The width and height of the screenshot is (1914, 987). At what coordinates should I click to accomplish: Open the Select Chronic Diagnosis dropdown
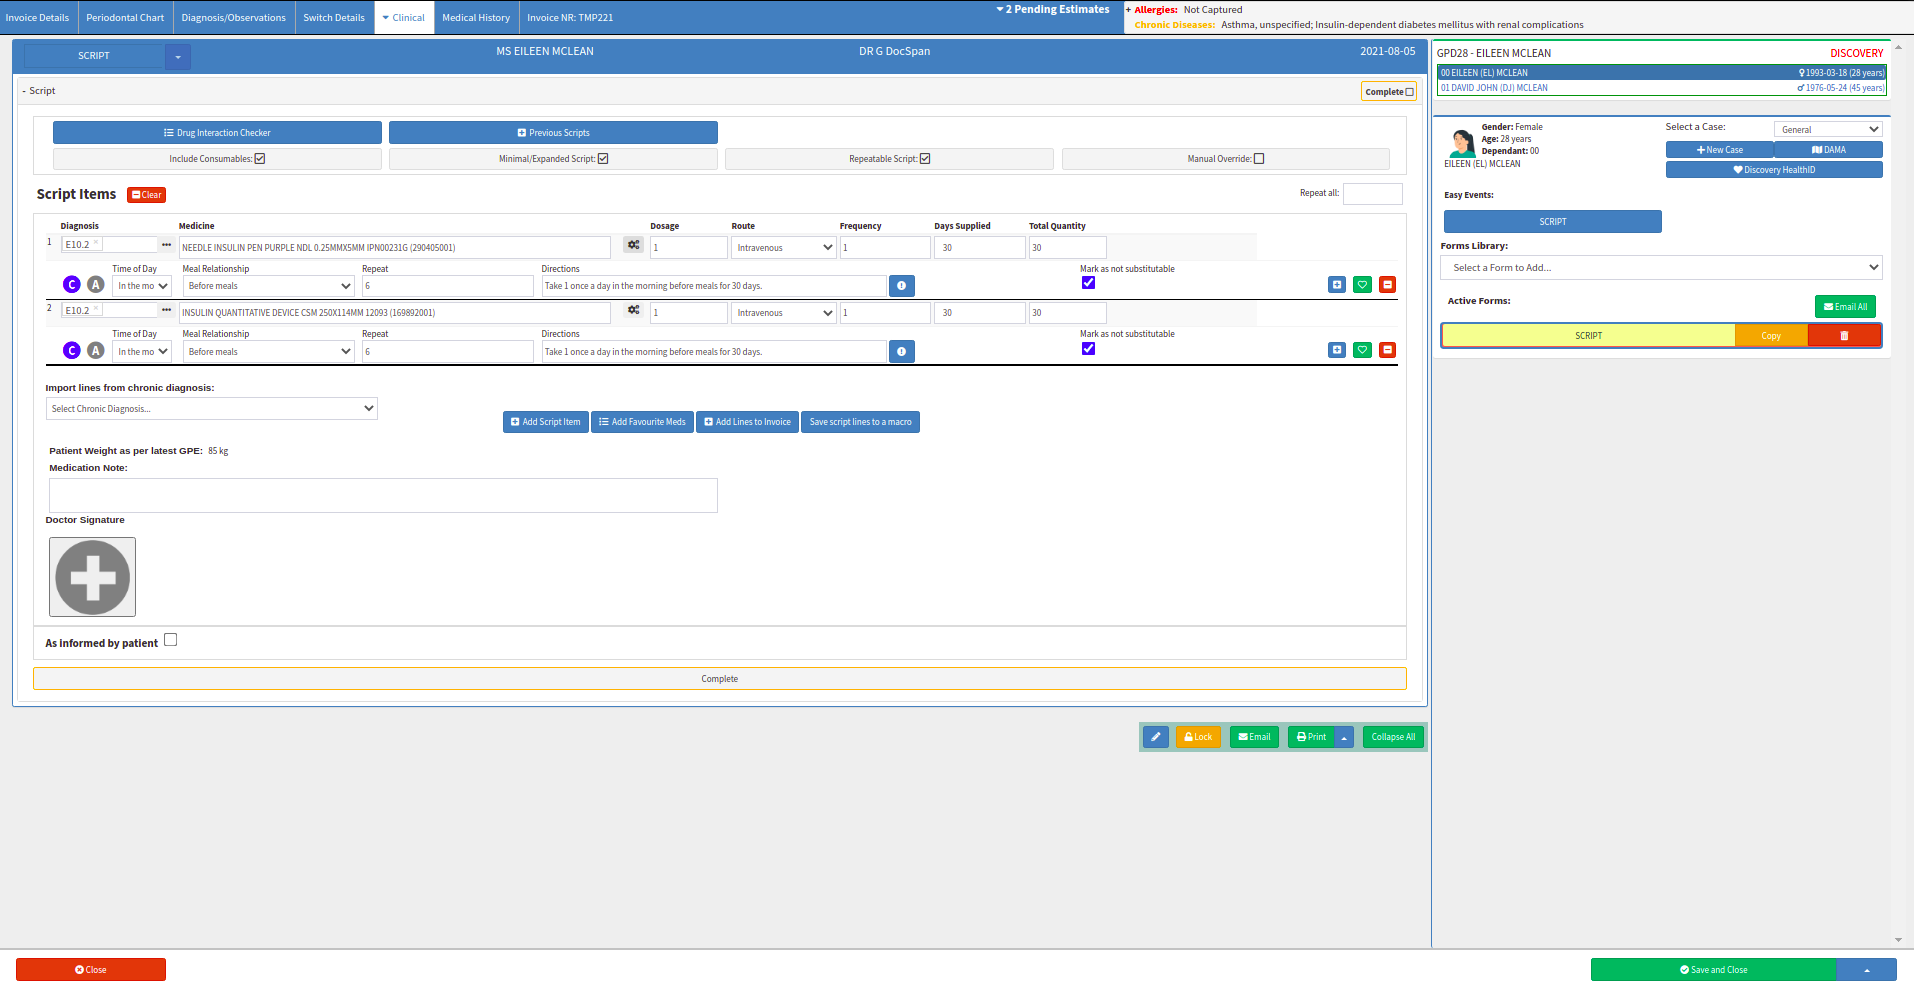coord(211,409)
